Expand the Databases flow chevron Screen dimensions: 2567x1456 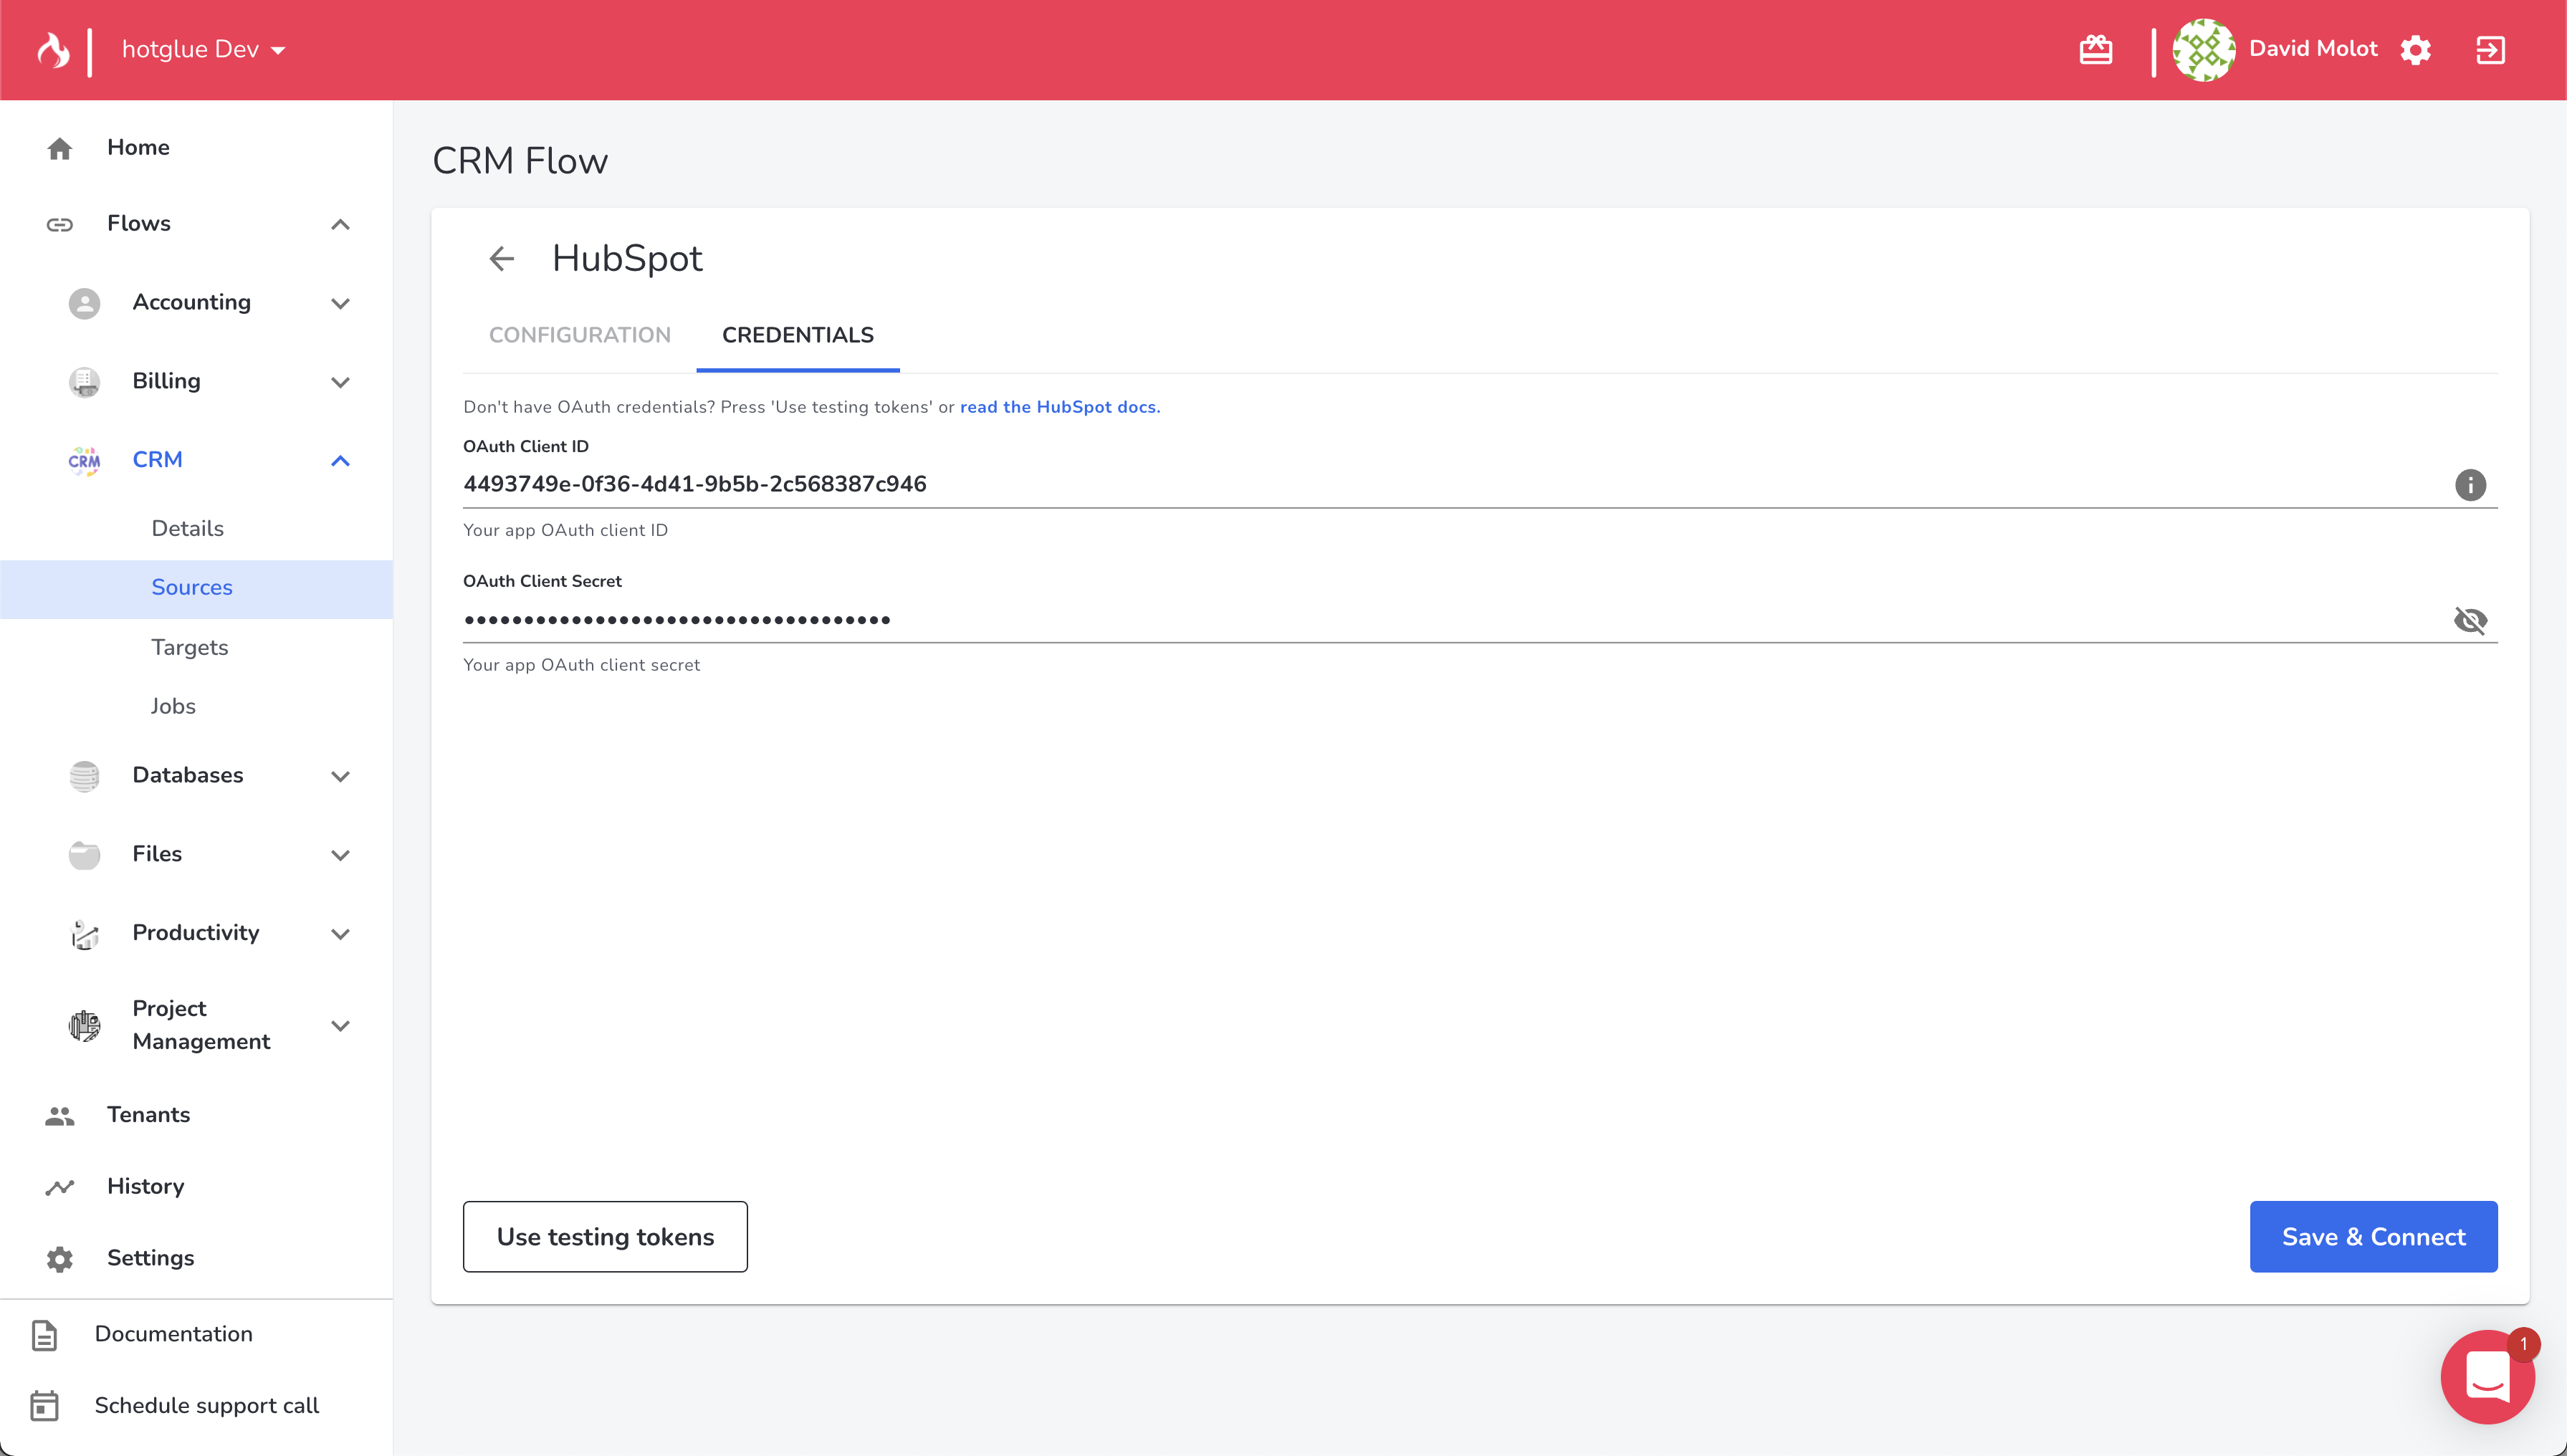point(340,776)
